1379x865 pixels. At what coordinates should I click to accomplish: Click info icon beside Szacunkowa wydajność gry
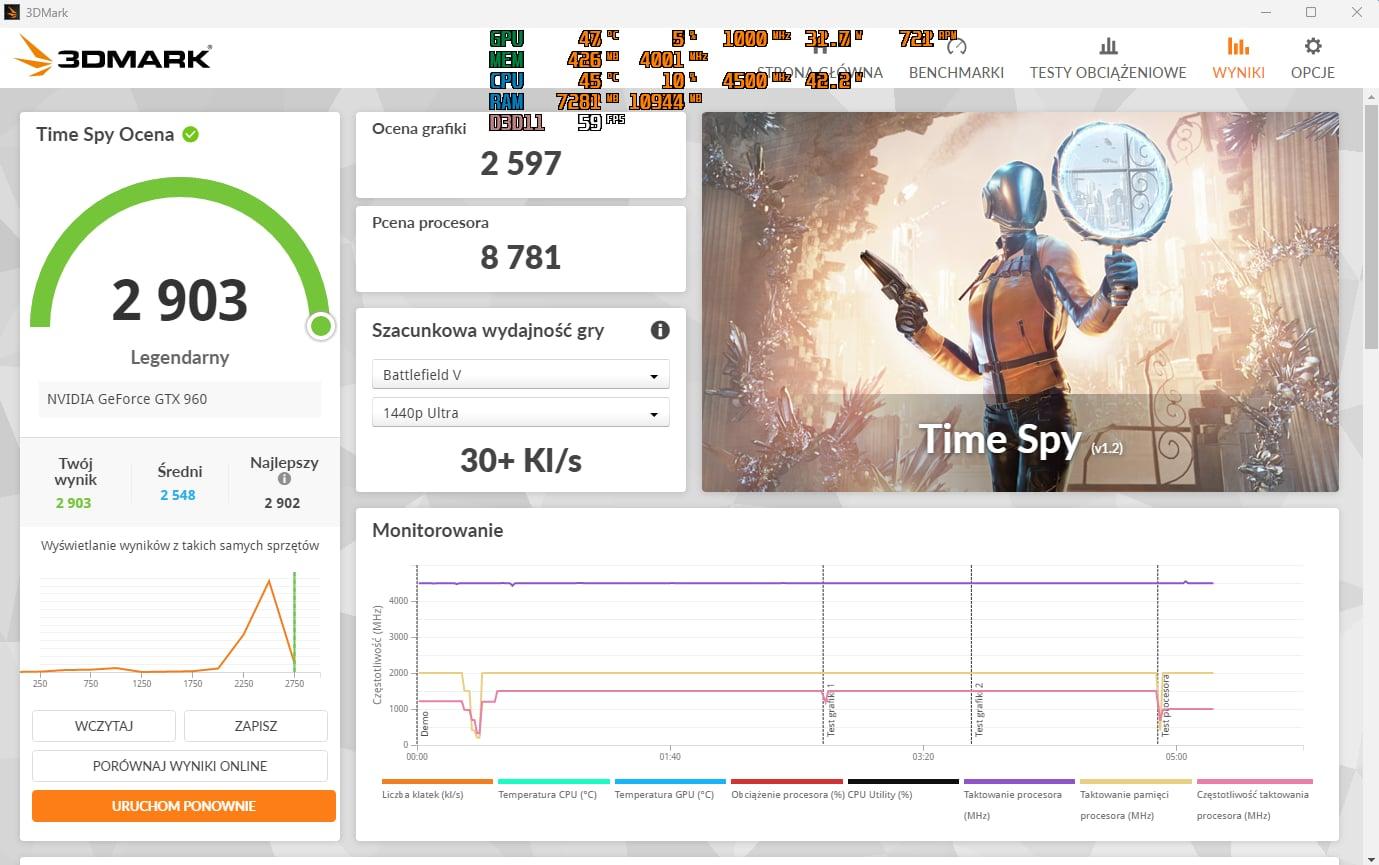pyautogui.click(x=660, y=330)
